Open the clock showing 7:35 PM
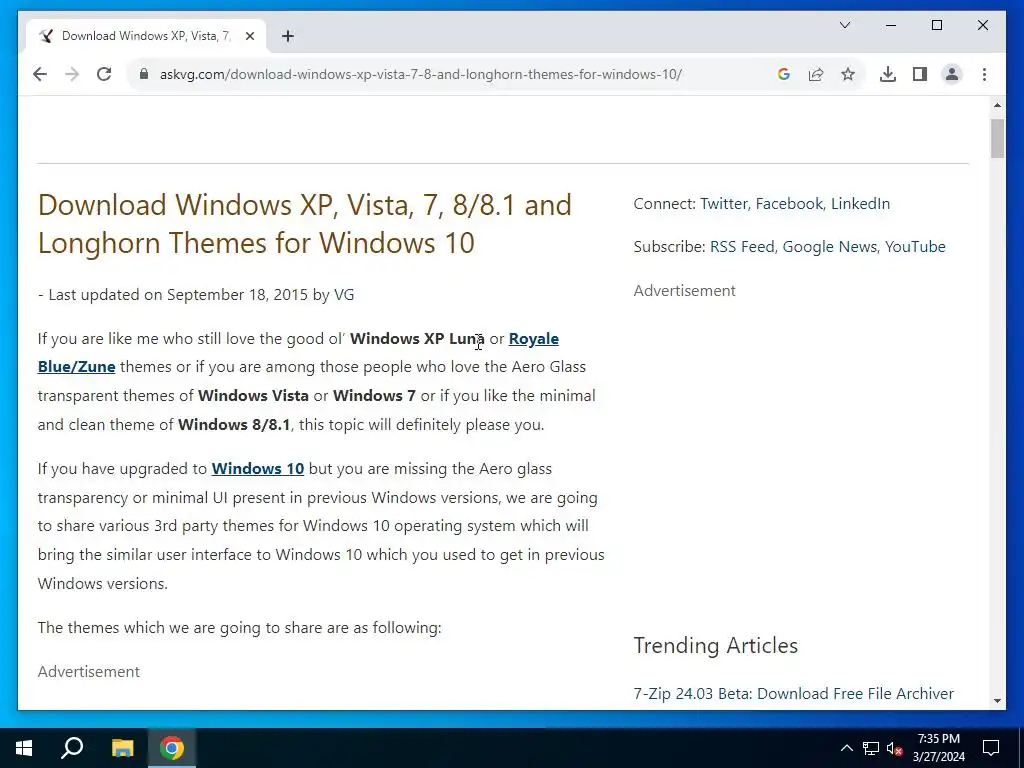The height and width of the screenshot is (768, 1024). point(938,748)
